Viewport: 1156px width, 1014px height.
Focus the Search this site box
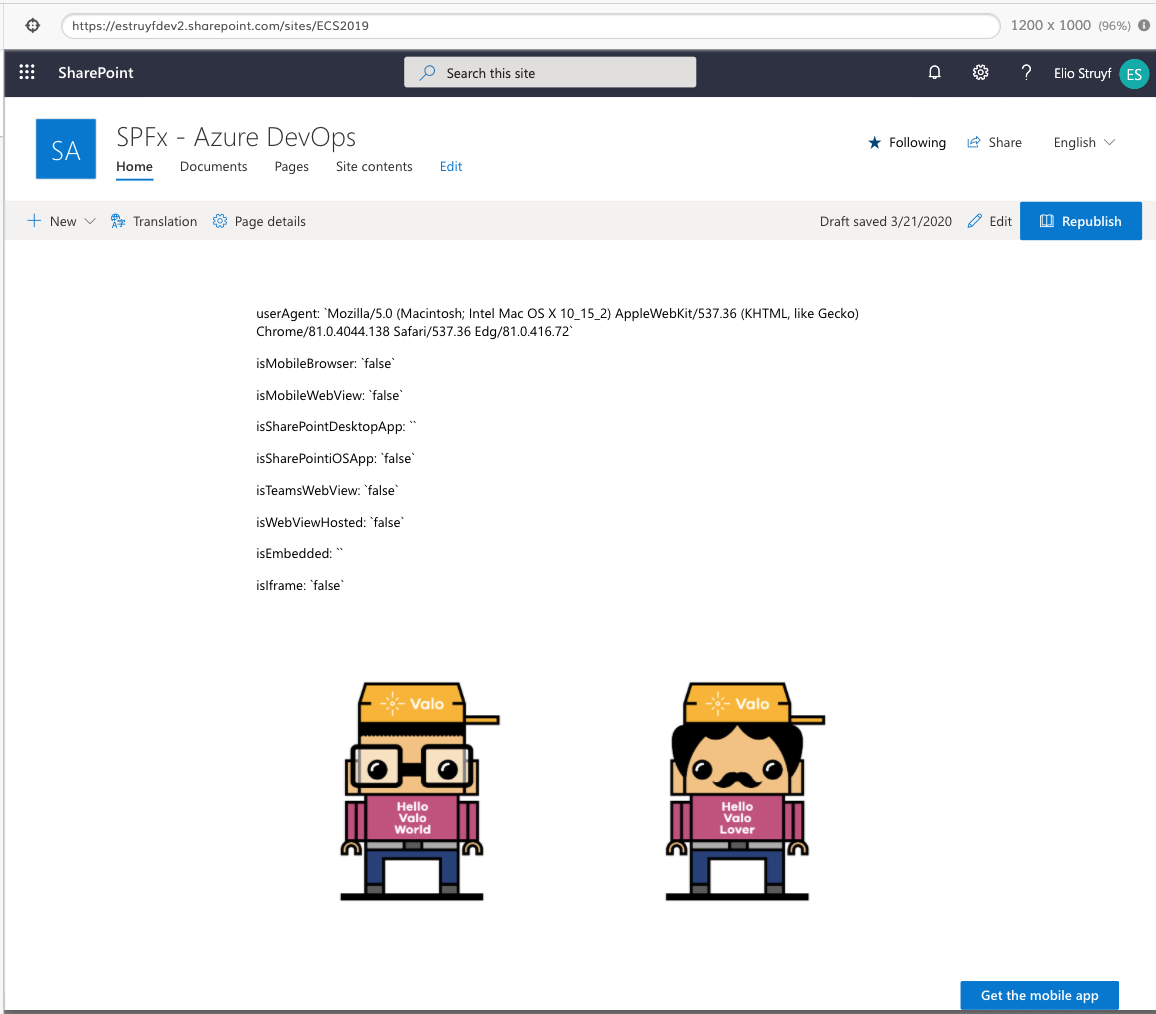550,72
